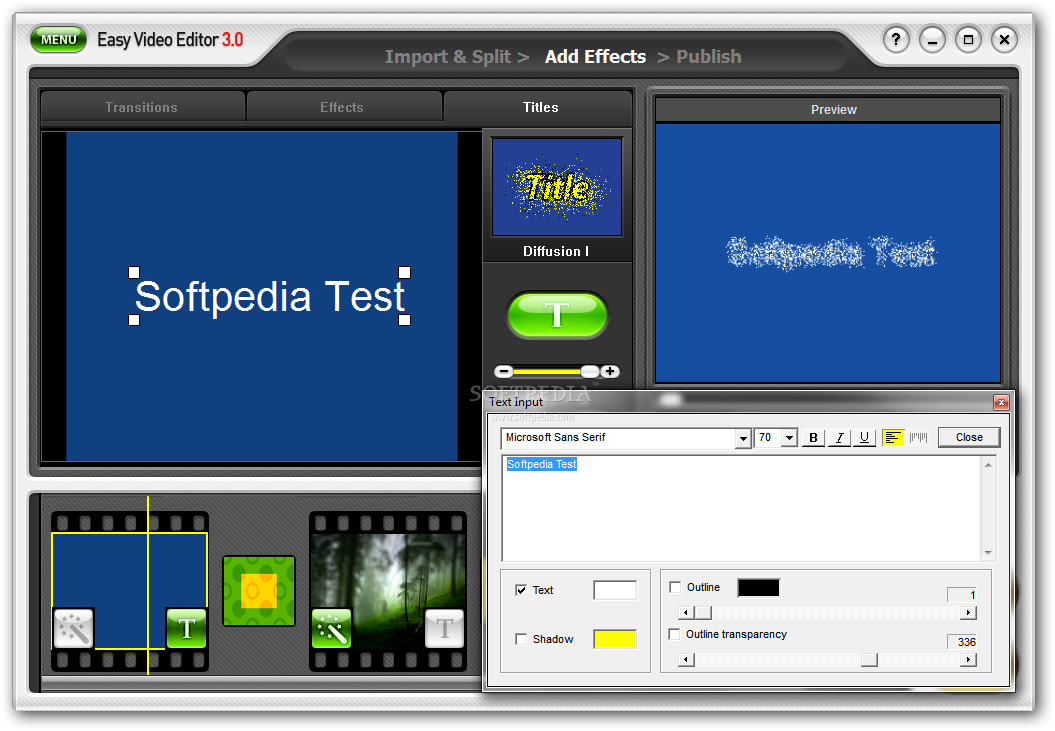Minimize the Easy Video Editor window
This screenshot has height=731, width=1055.
[x=933, y=40]
